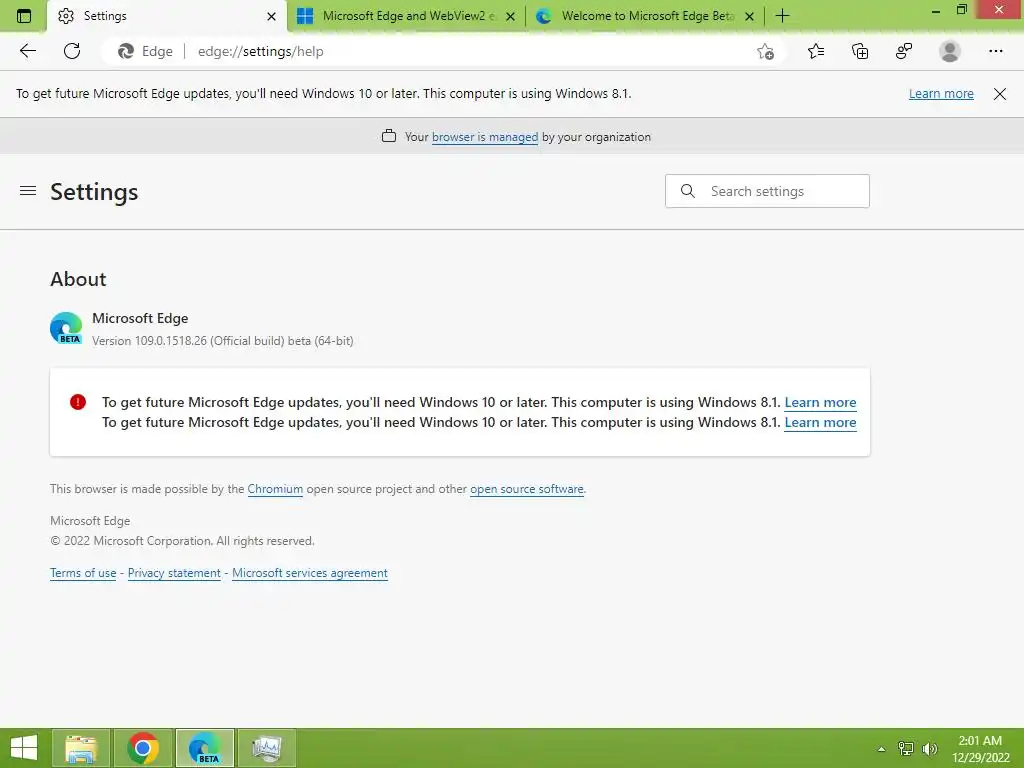The height and width of the screenshot is (768, 1024).
Task: Open the Windows Start button
Action: (24, 748)
